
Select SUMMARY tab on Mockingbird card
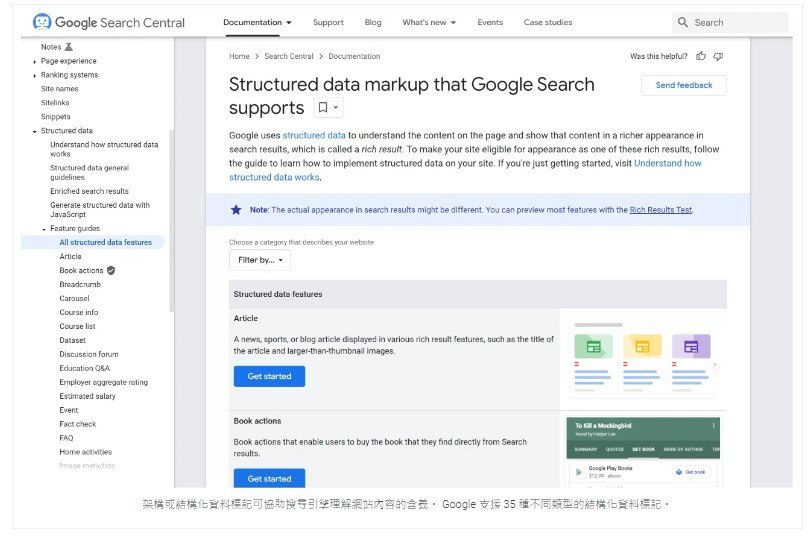click(585, 449)
